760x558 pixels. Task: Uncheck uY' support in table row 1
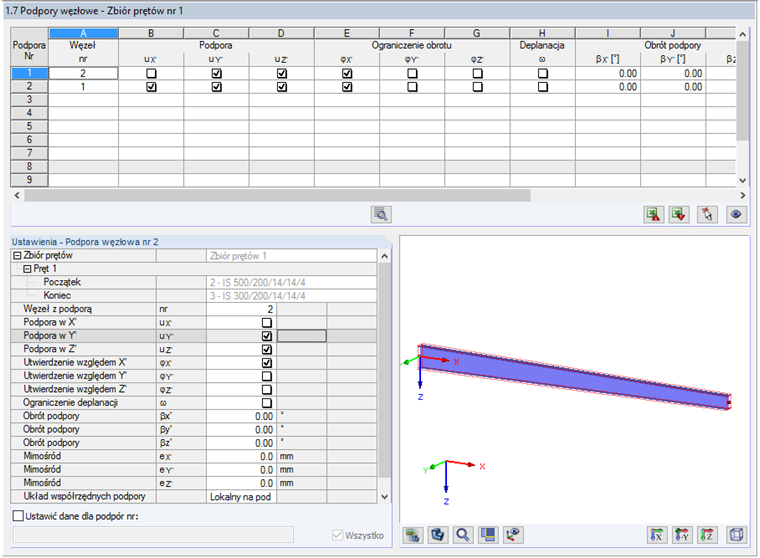(x=217, y=73)
